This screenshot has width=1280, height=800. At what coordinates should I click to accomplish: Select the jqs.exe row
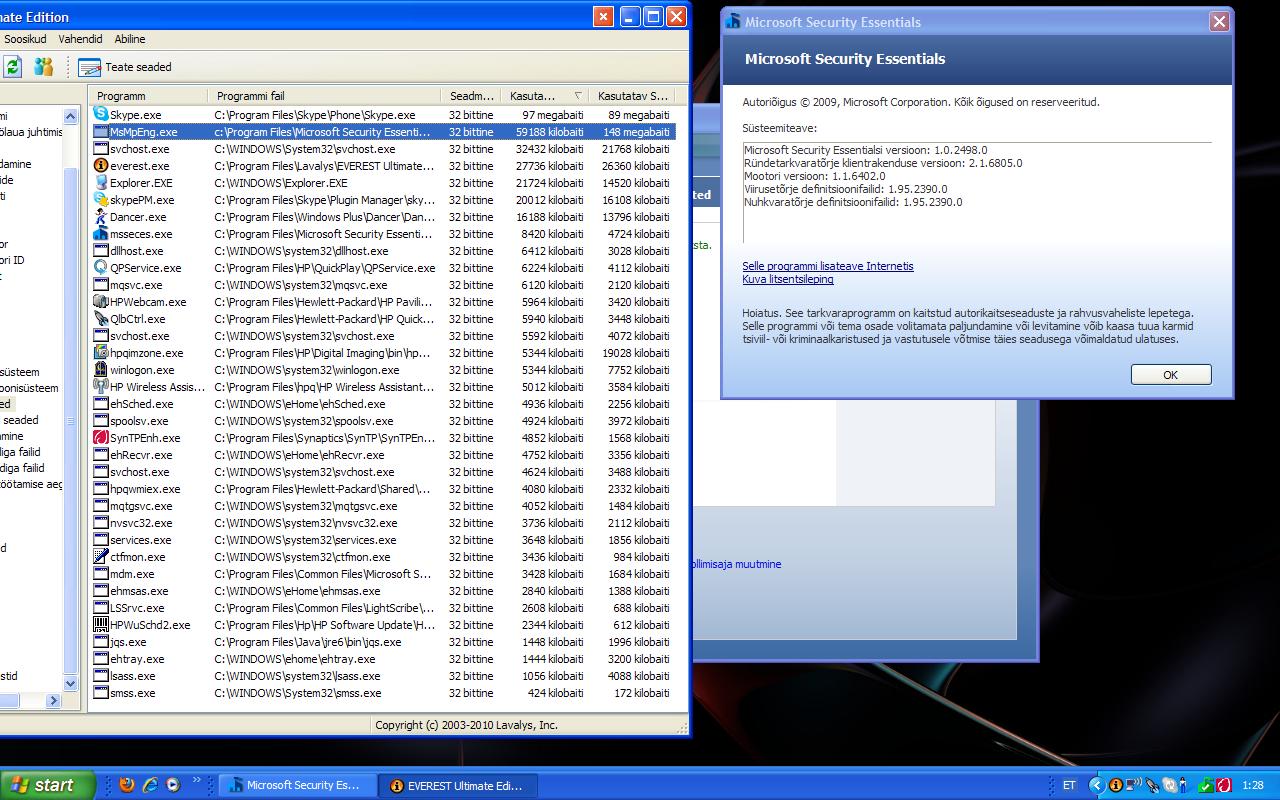383,642
